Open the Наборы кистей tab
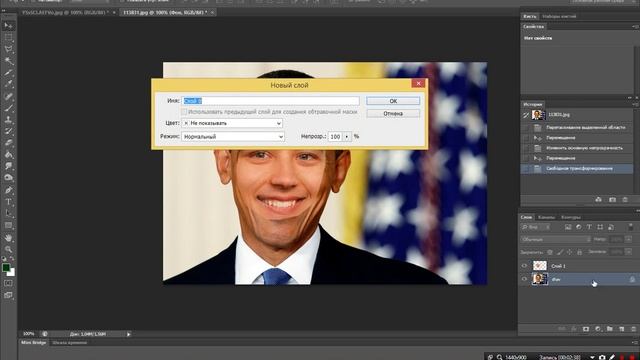The height and width of the screenshot is (360, 640). tap(559, 16)
